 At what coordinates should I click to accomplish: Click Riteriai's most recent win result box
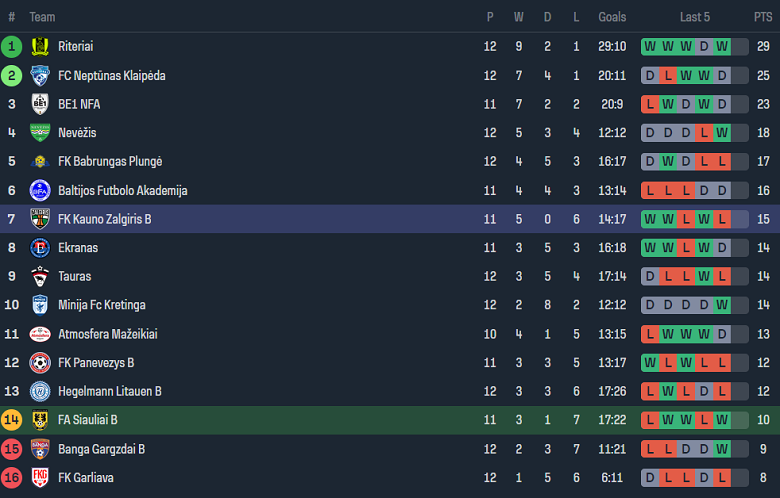point(722,46)
